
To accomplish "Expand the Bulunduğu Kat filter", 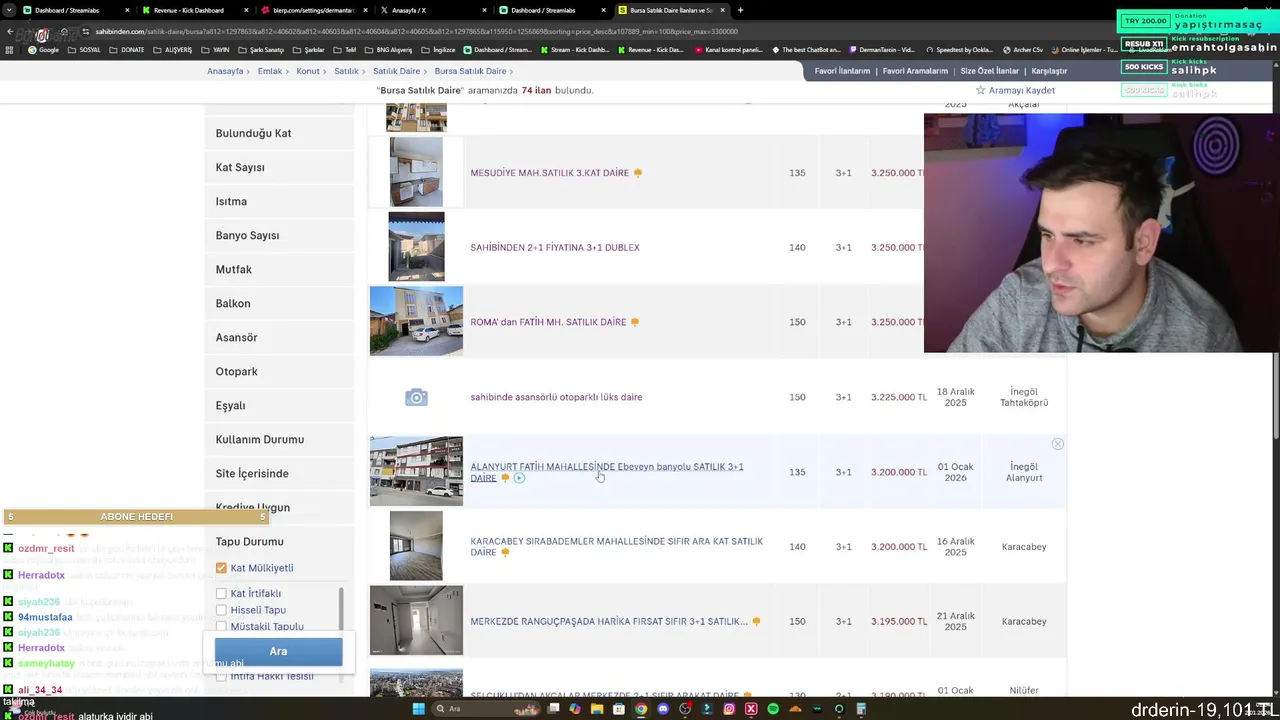I will click(279, 133).
